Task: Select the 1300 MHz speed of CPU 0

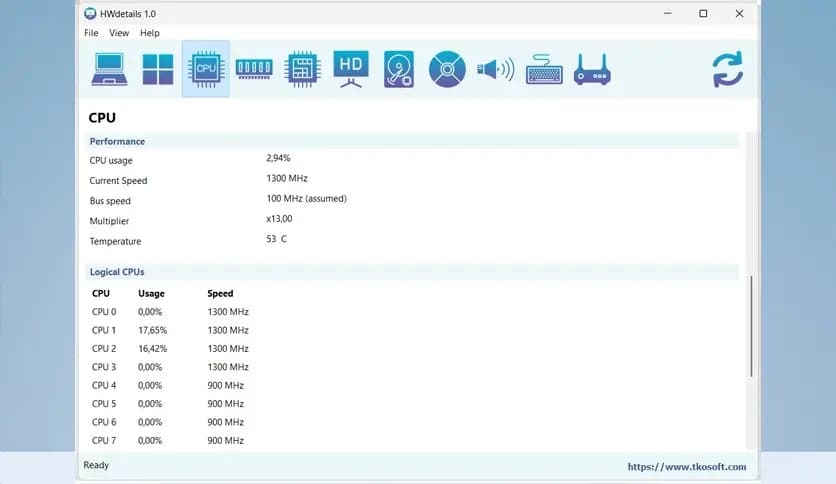Action: [x=228, y=312]
